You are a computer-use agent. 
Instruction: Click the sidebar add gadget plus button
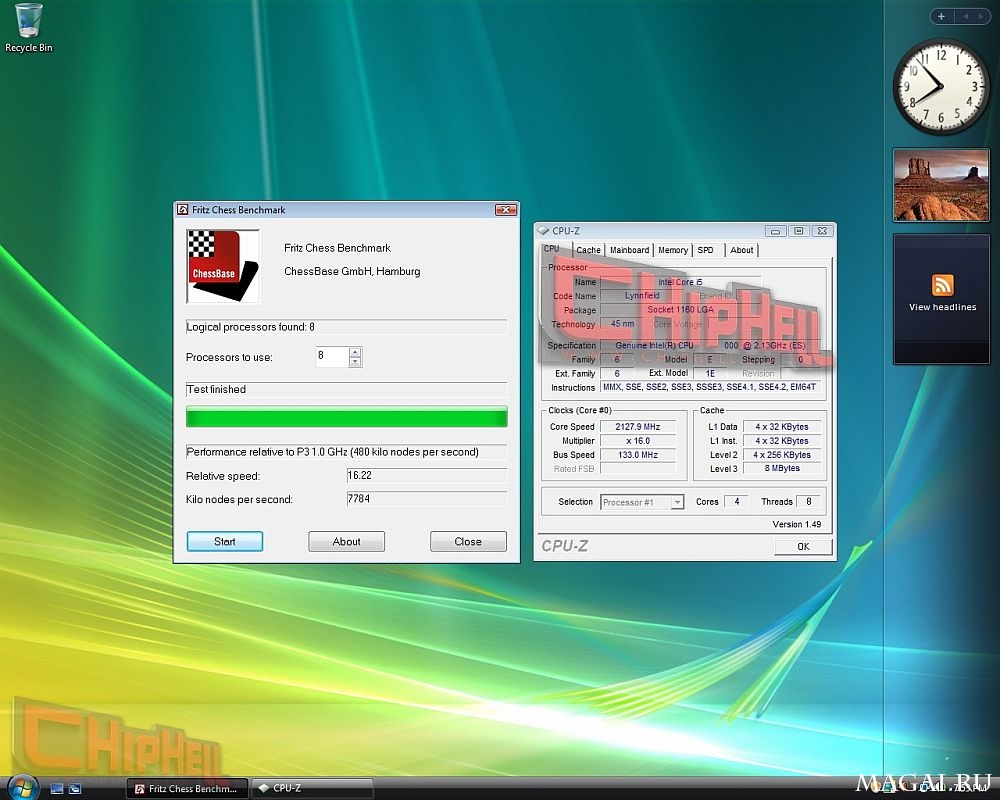(x=941, y=17)
